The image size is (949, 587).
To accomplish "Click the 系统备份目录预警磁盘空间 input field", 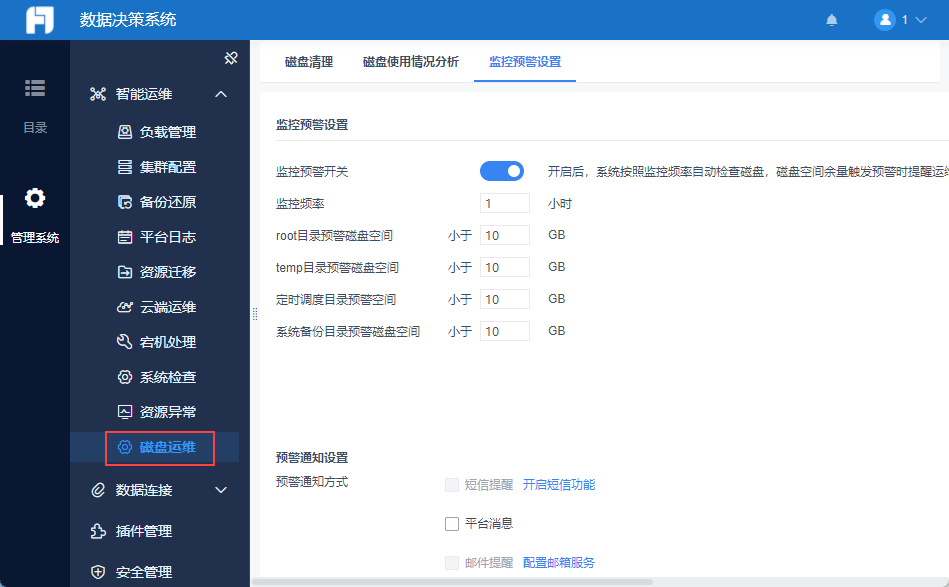I will coord(505,331).
